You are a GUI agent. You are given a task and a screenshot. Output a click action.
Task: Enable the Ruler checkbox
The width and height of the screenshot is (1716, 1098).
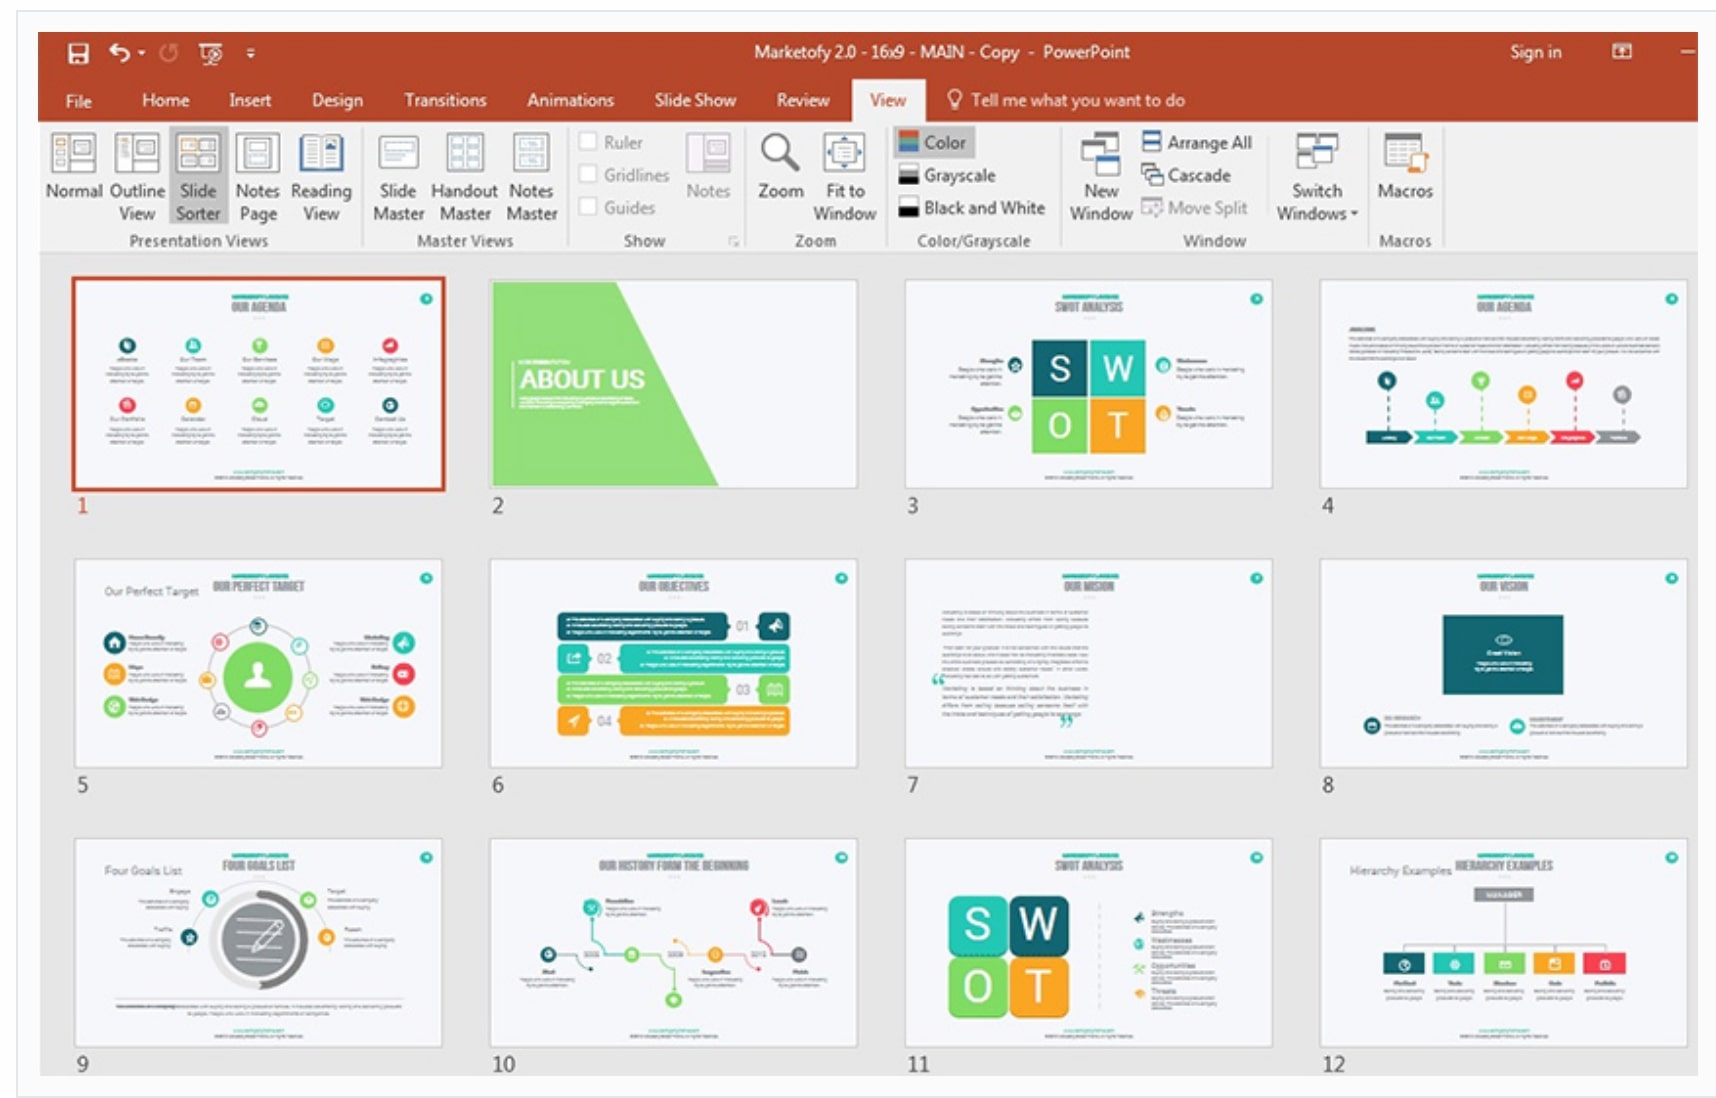click(x=589, y=142)
